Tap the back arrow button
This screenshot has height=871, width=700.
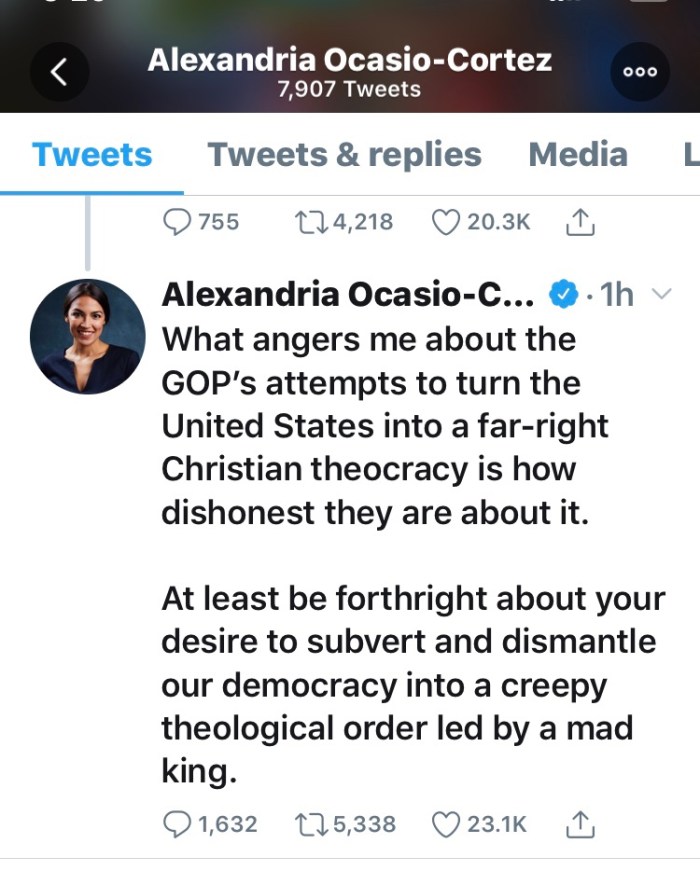point(59,71)
